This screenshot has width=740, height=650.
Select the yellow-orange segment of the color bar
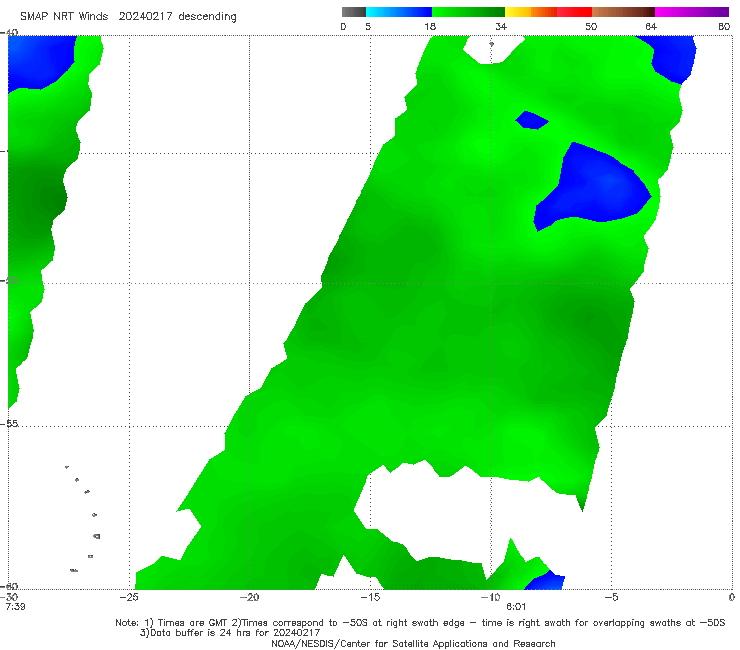coord(530,12)
